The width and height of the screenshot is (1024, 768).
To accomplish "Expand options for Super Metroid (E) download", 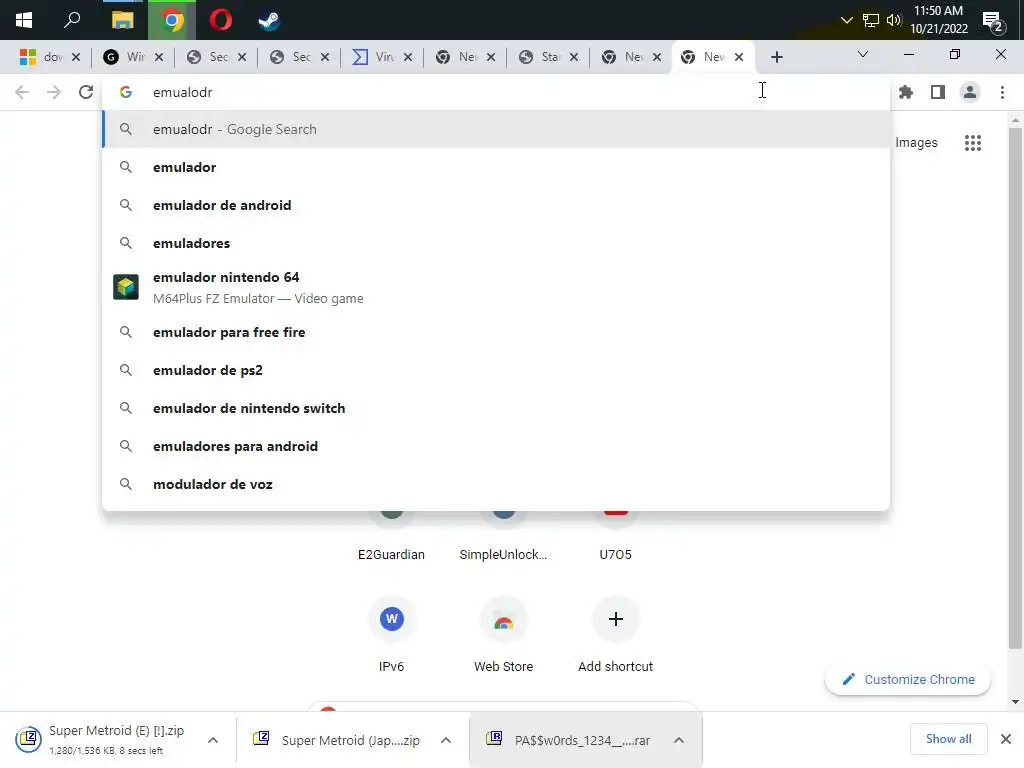I will pos(213,740).
